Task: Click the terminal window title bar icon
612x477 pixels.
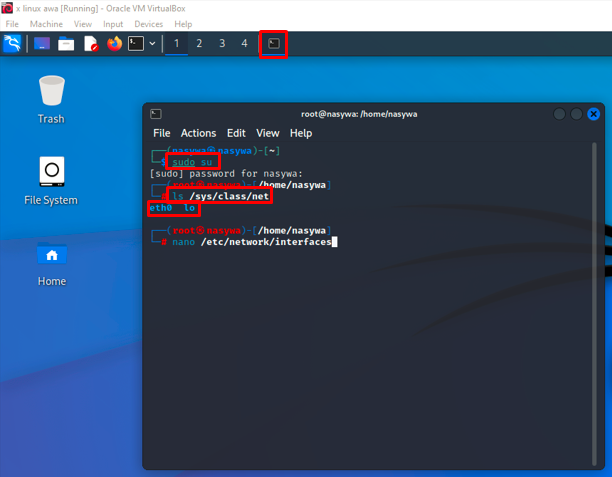Action: tap(156, 114)
